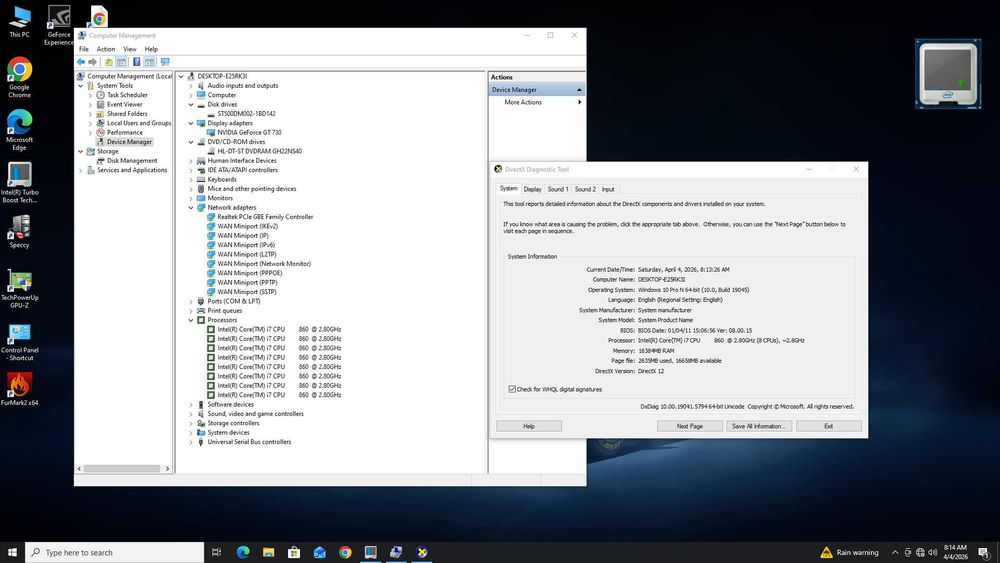Image resolution: width=1000 pixels, height=563 pixels.
Task: Select WAN Miniport (PPTP) adapter
Action: pos(247,282)
